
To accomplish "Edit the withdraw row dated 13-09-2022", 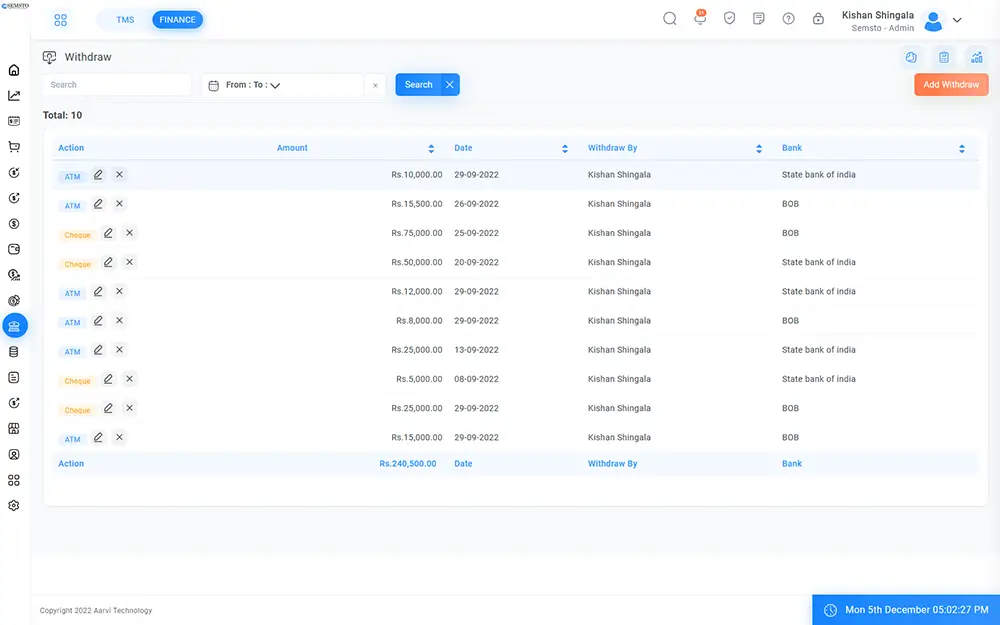I will [98, 350].
